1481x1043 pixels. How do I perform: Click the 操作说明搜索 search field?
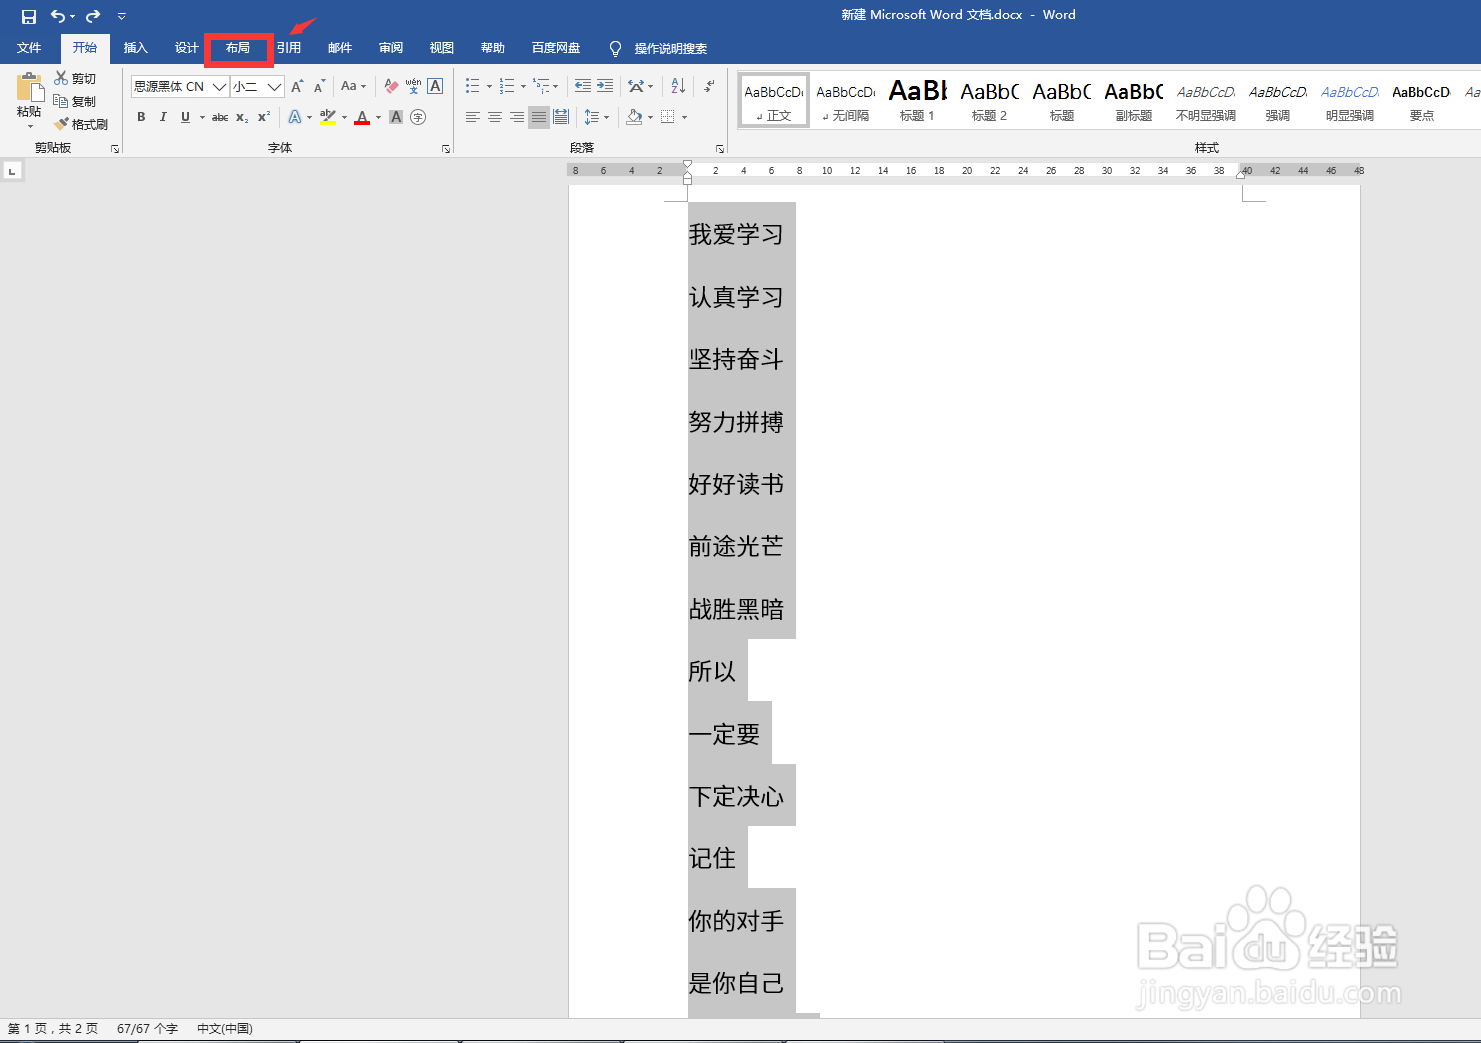[670, 48]
